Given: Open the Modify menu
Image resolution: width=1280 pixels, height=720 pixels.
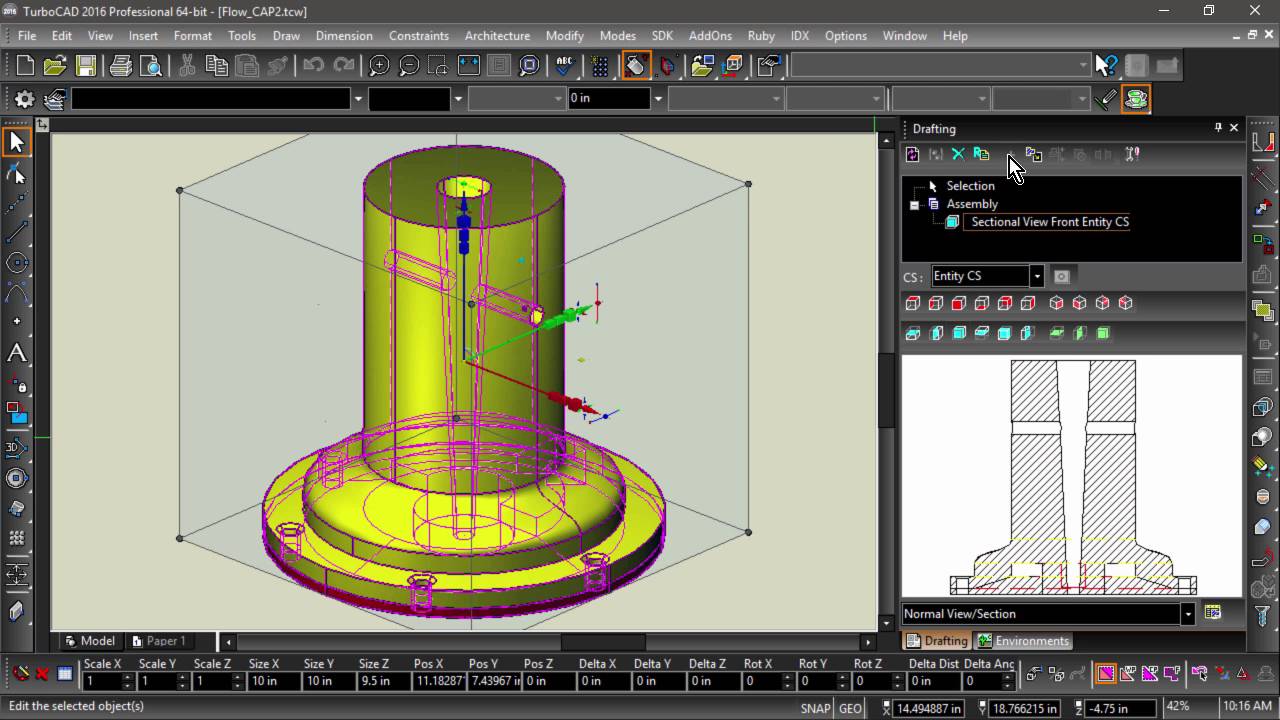Looking at the screenshot, I should (565, 35).
